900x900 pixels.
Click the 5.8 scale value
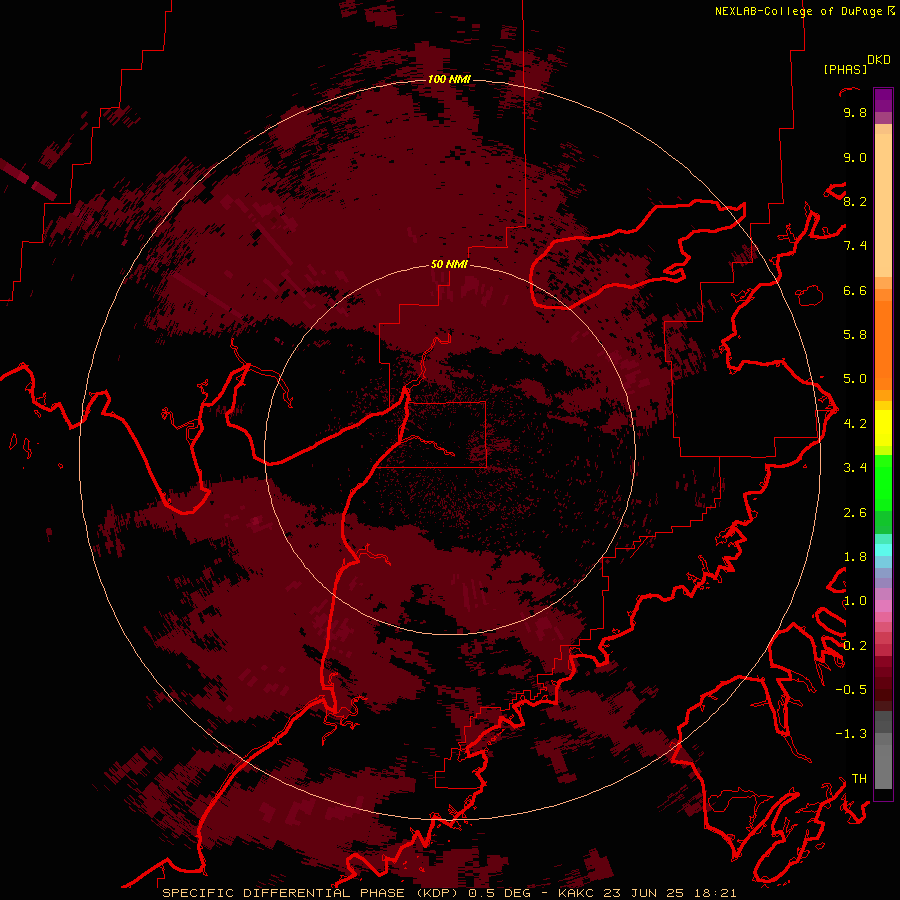click(x=855, y=335)
